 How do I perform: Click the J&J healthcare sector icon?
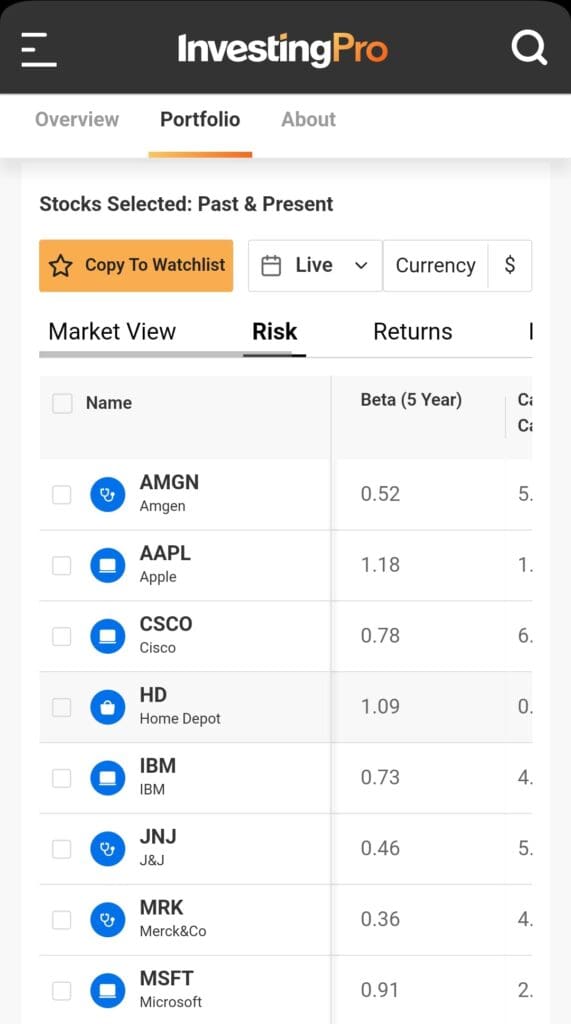107,849
